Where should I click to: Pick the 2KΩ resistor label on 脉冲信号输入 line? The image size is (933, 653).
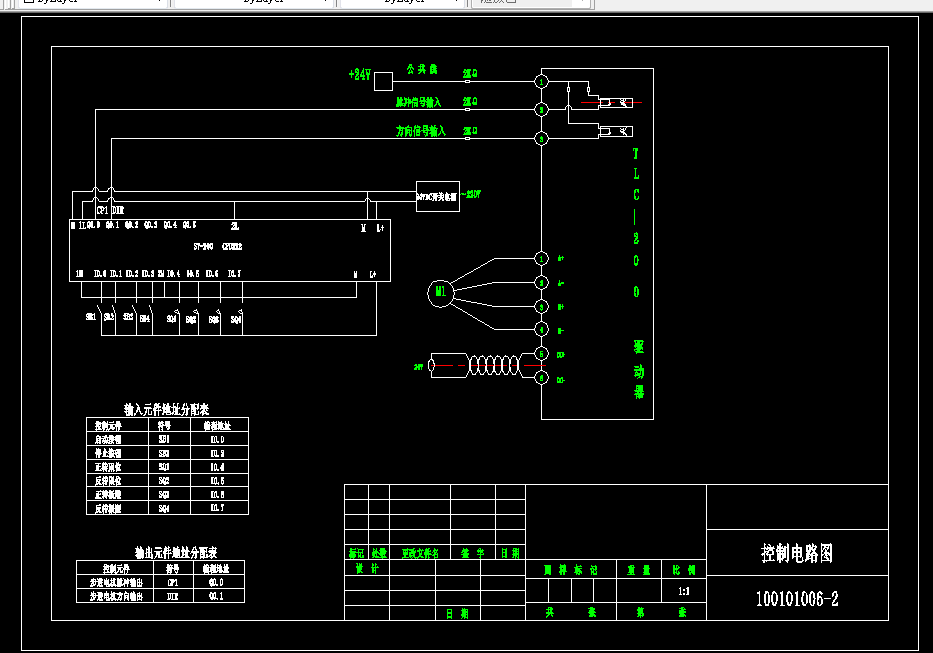(x=470, y=102)
